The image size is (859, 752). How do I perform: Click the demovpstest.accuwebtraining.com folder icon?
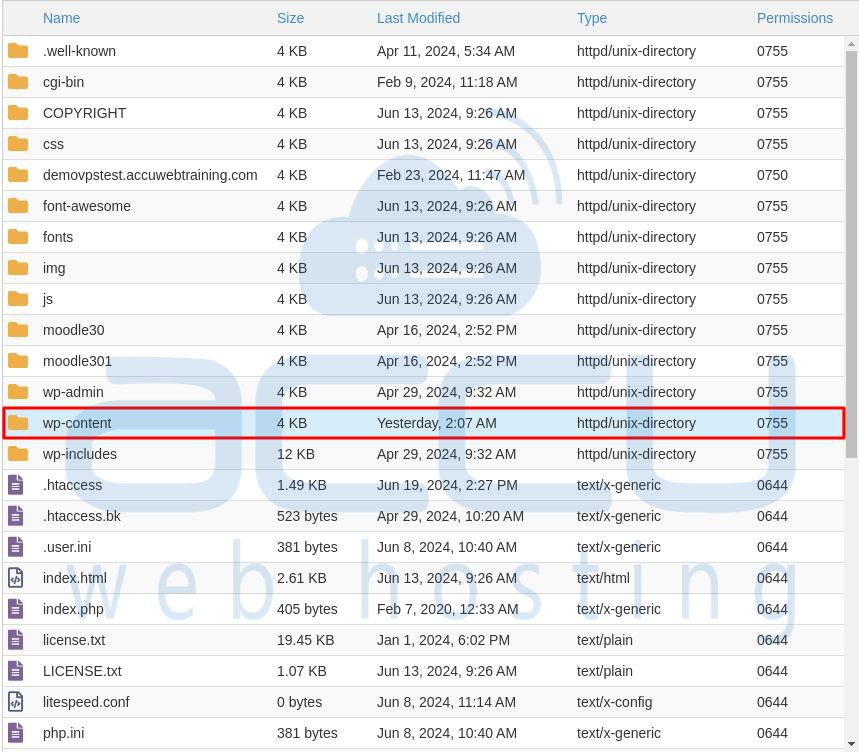click(18, 175)
